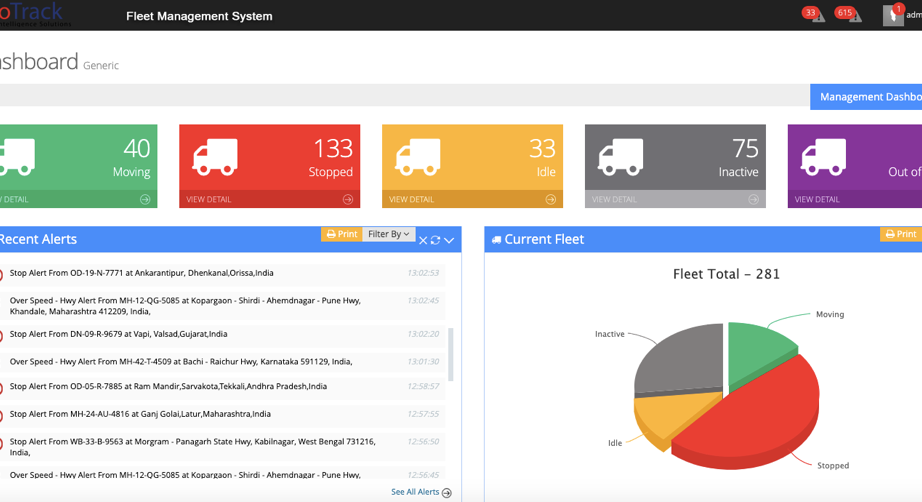922x502 pixels.
Task: Click the truck icon on Stopped card
Action: (215, 157)
